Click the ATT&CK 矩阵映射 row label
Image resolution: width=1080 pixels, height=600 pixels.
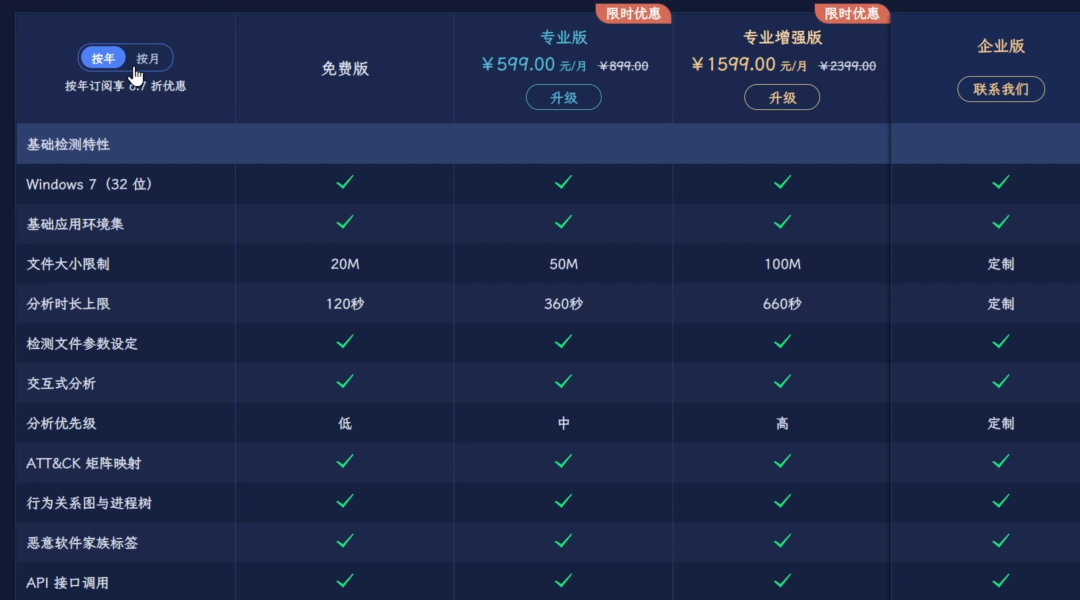pyautogui.click(x=83, y=464)
